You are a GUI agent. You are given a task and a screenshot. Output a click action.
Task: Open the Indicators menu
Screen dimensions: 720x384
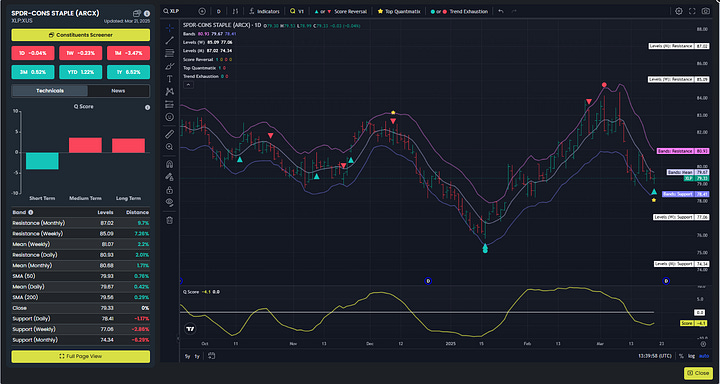(x=264, y=11)
